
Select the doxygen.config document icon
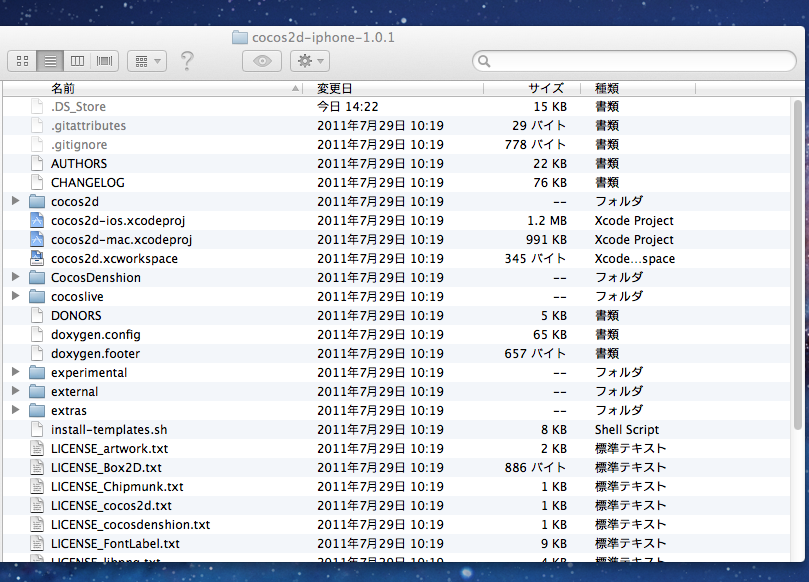click(37, 334)
